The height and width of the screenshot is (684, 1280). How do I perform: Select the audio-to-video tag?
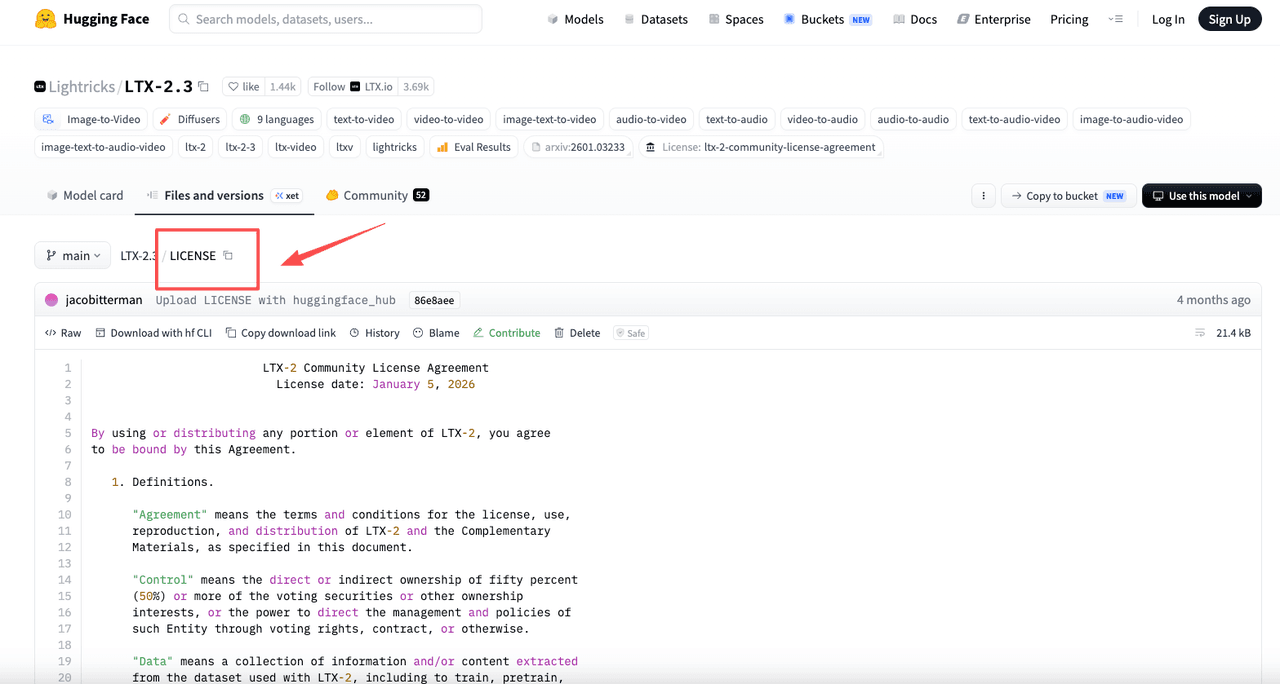point(651,119)
